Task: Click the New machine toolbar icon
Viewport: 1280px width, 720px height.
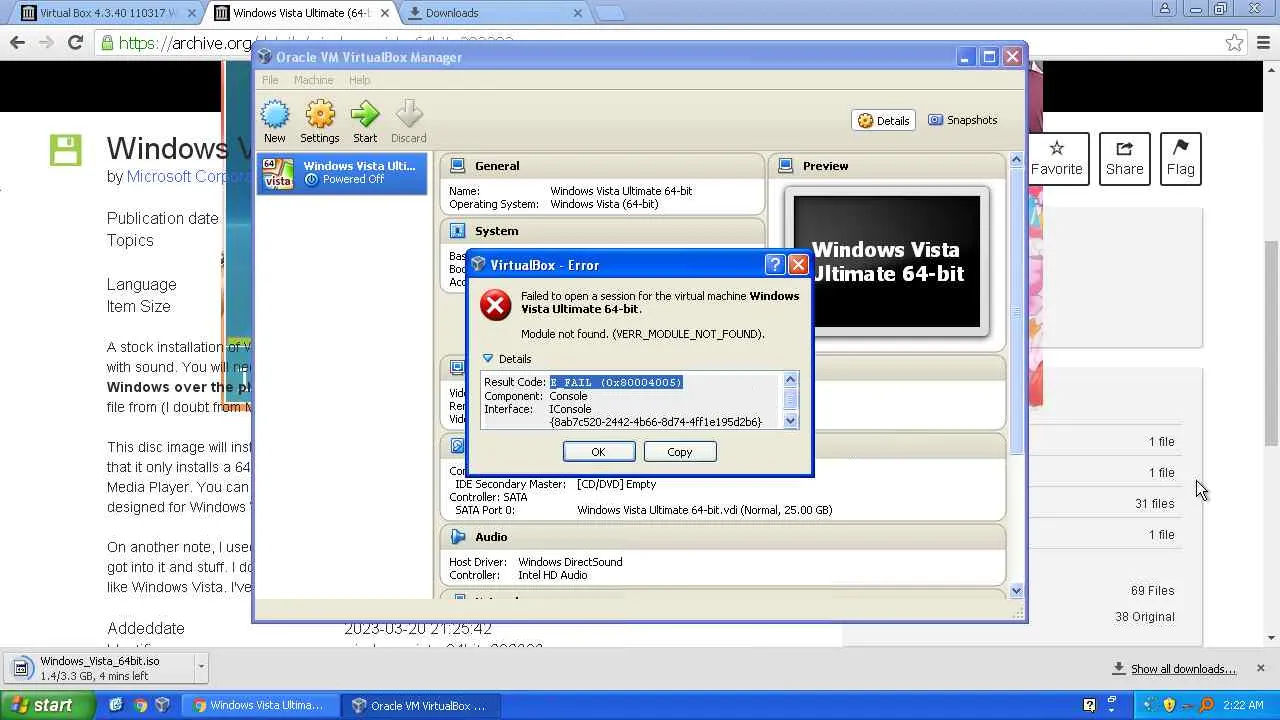Action: coord(274,115)
